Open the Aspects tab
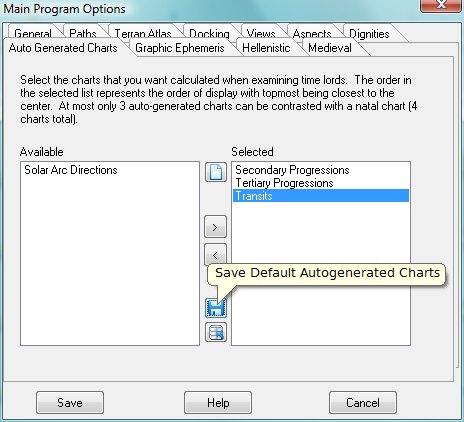 pyautogui.click(x=312, y=33)
